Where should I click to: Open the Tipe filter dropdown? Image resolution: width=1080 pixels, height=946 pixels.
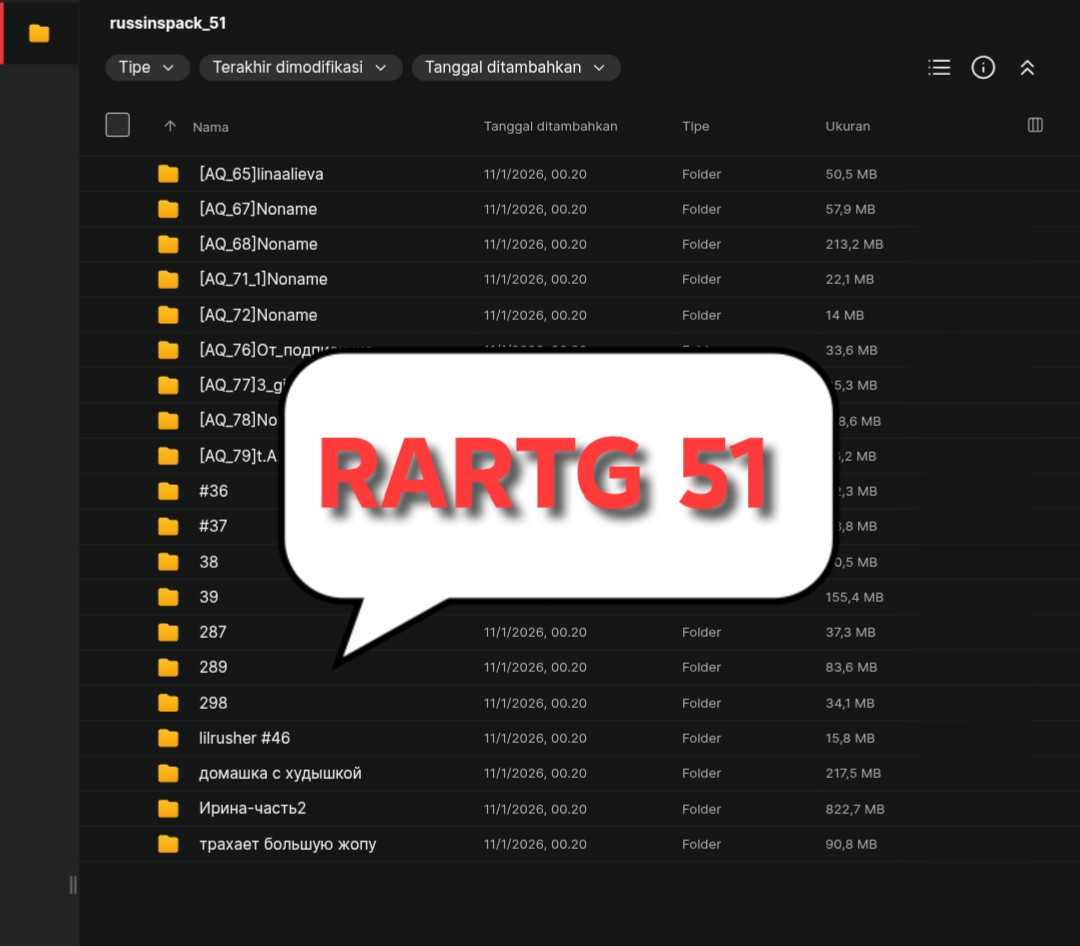(x=147, y=68)
